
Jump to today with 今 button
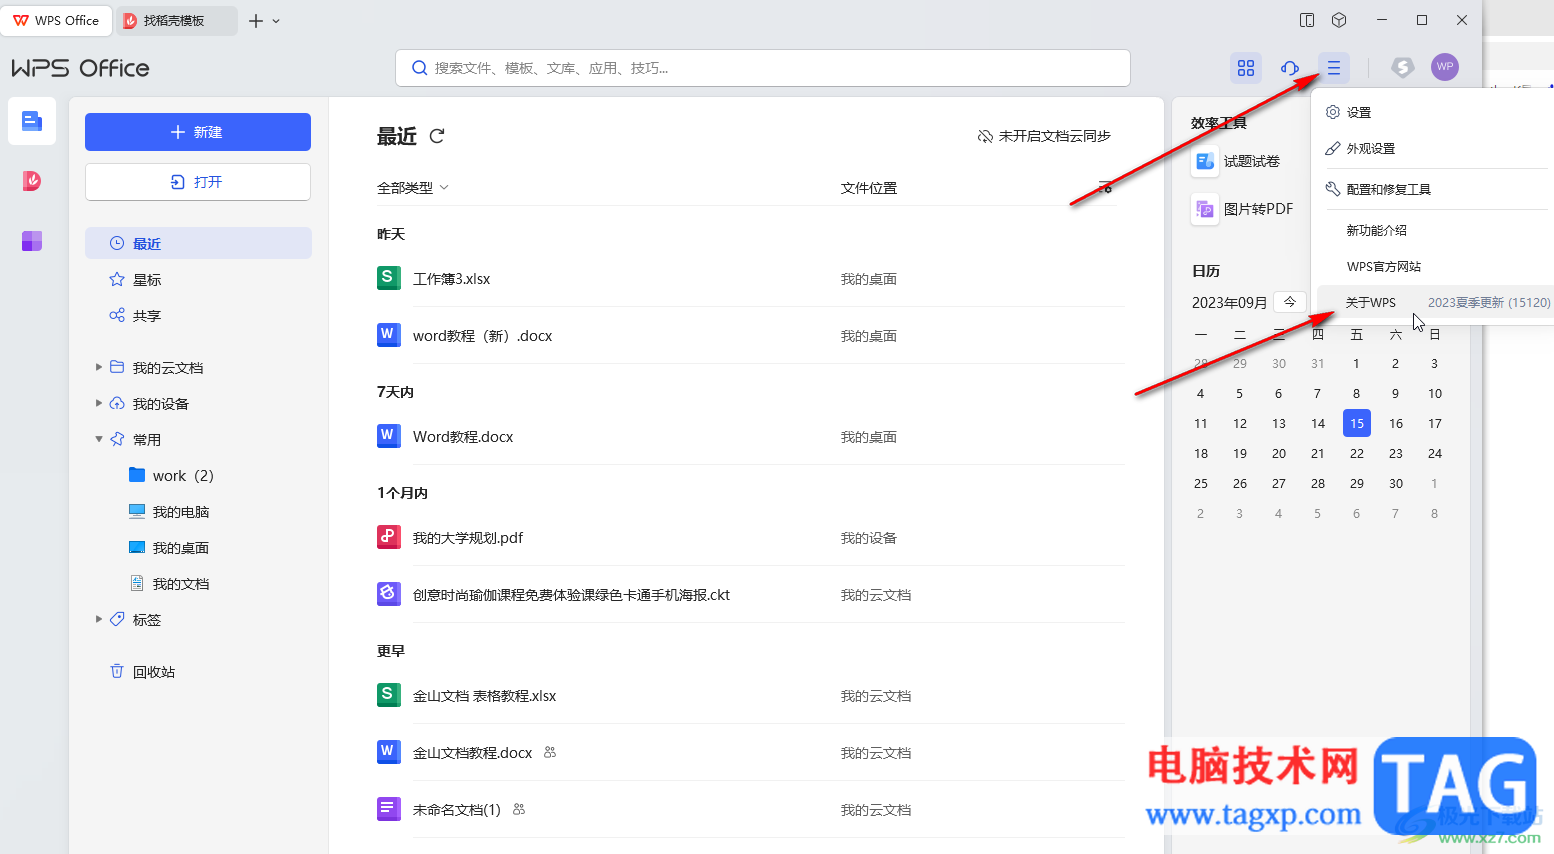coord(1290,302)
